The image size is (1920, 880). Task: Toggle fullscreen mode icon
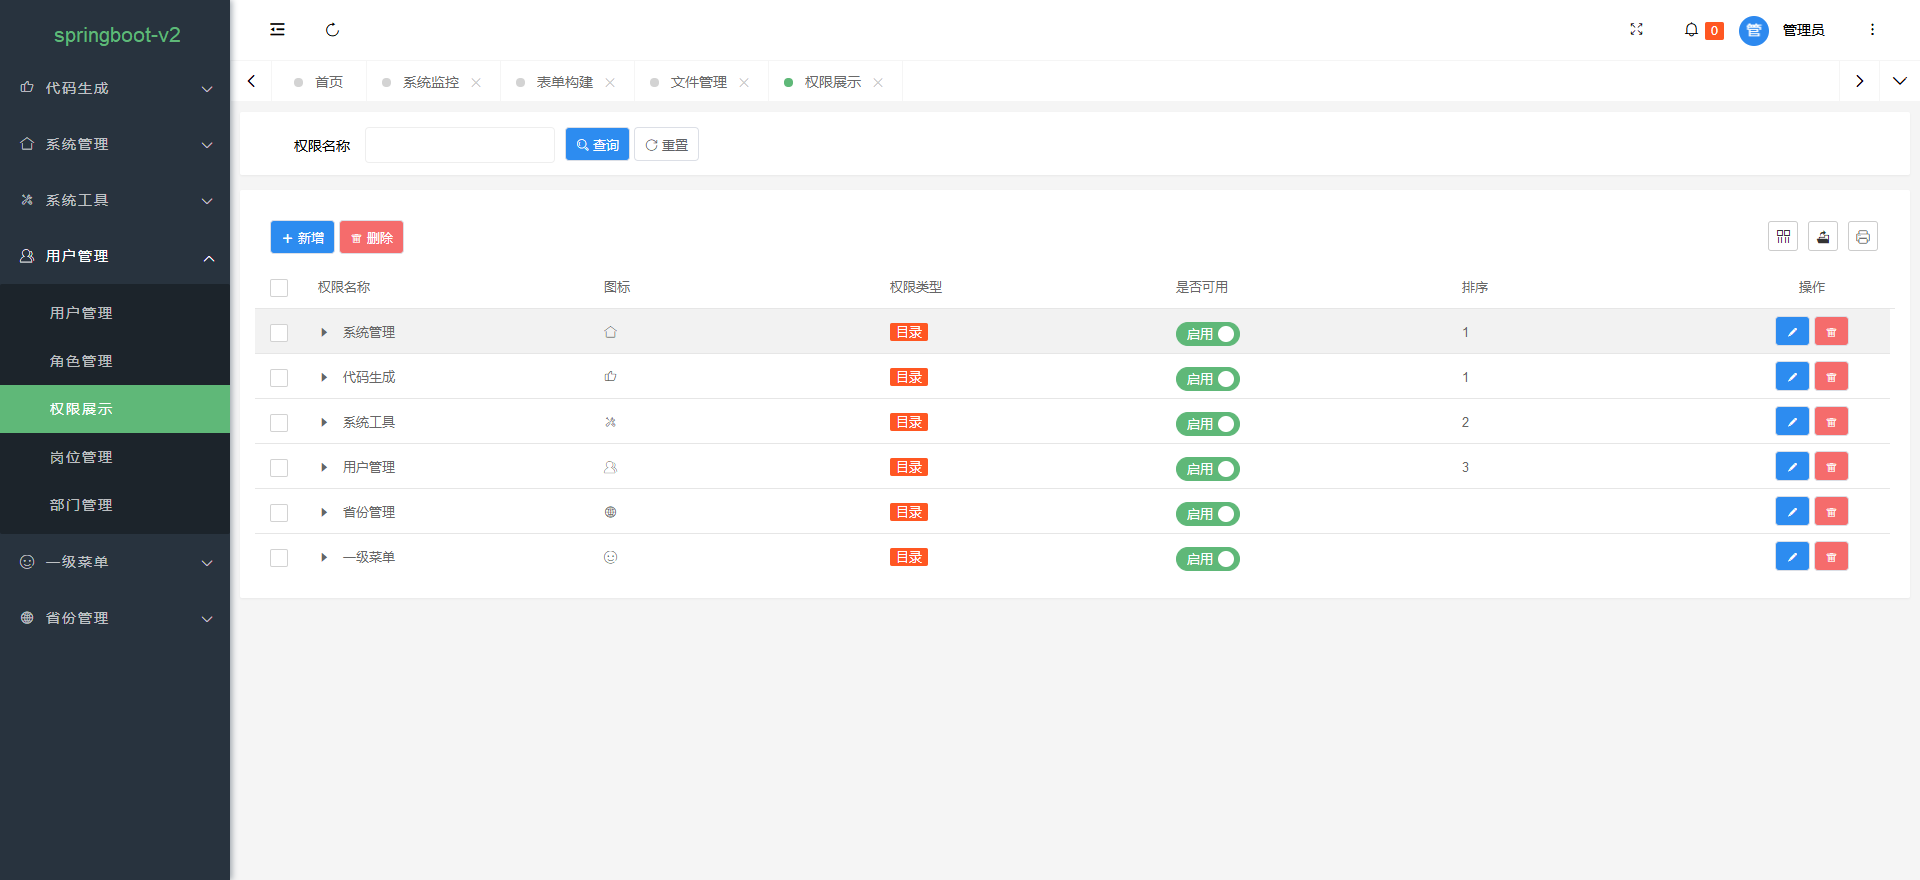coord(1636,30)
